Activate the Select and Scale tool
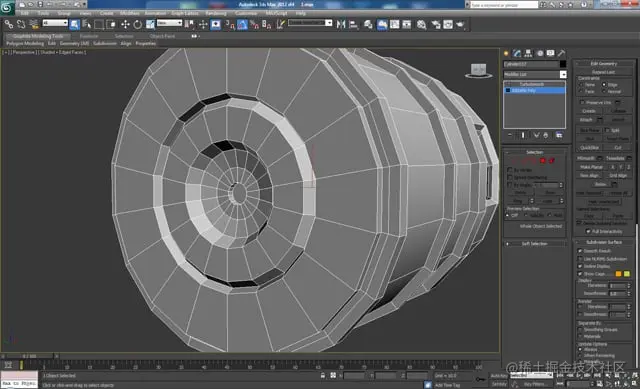 [x=150, y=24]
